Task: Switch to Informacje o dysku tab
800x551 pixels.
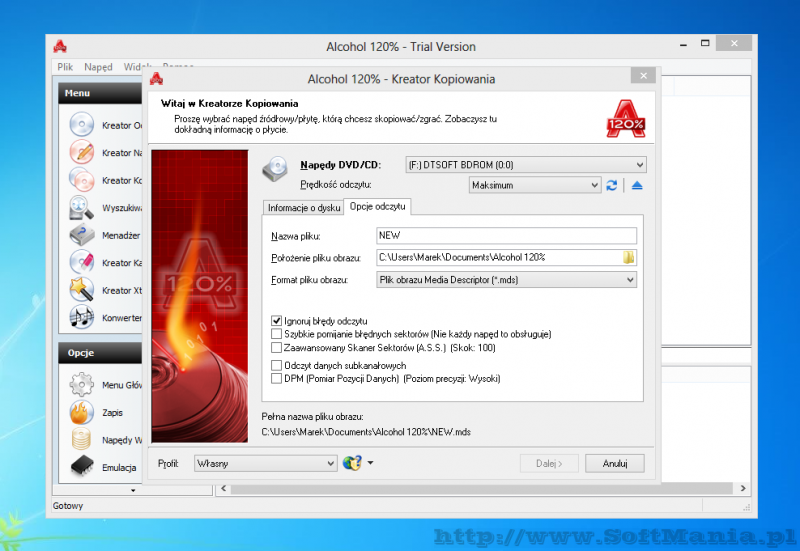Action: [304, 208]
